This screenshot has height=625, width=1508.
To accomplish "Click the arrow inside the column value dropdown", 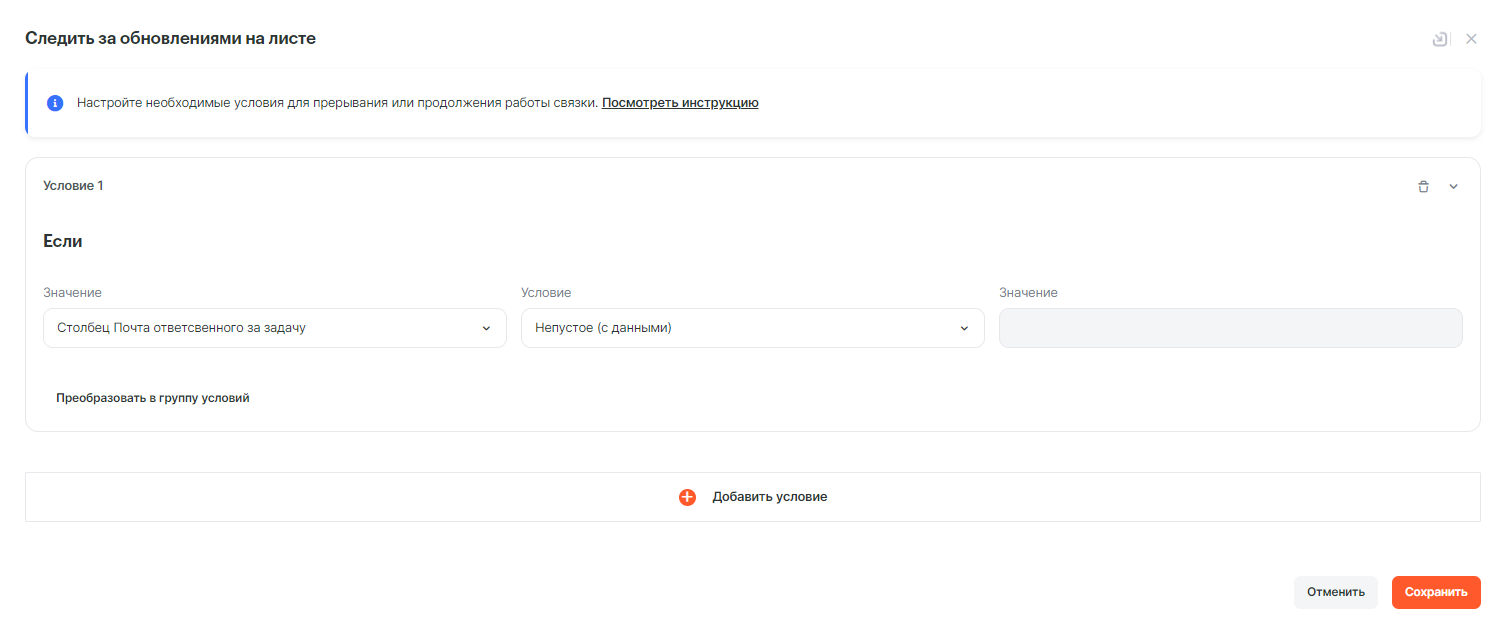I will [486, 328].
